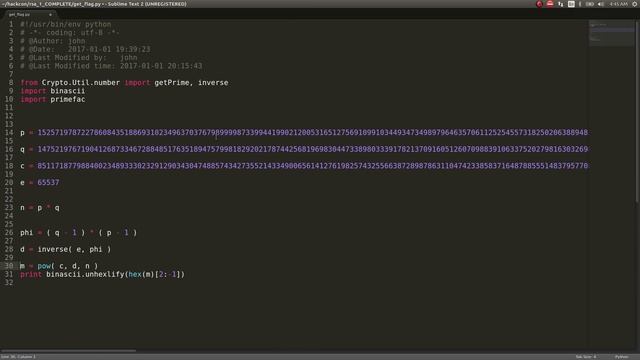The height and width of the screenshot is (360, 640).
Task: Click '@Last Modified by: john' comment
Action: tap(79, 58)
